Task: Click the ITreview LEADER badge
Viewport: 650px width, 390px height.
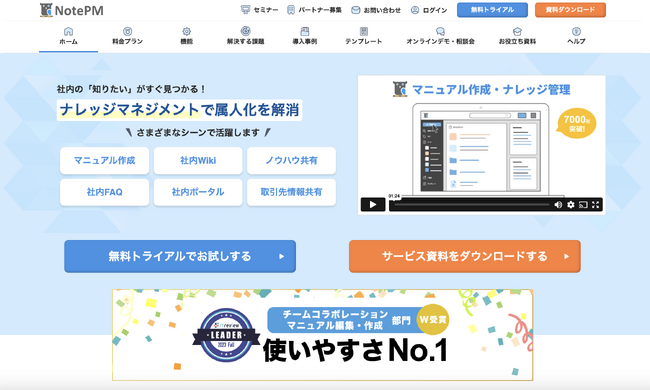Action: 226,335
